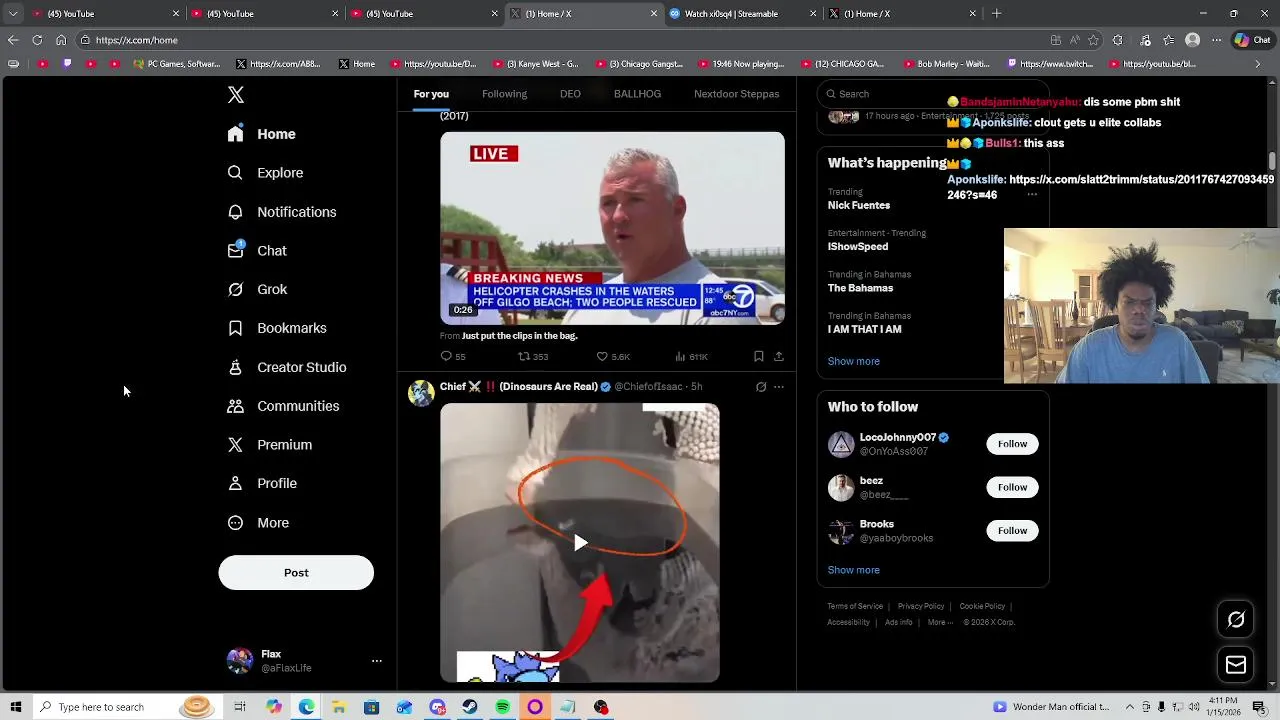Follow Brooks

tap(1012, 531)
